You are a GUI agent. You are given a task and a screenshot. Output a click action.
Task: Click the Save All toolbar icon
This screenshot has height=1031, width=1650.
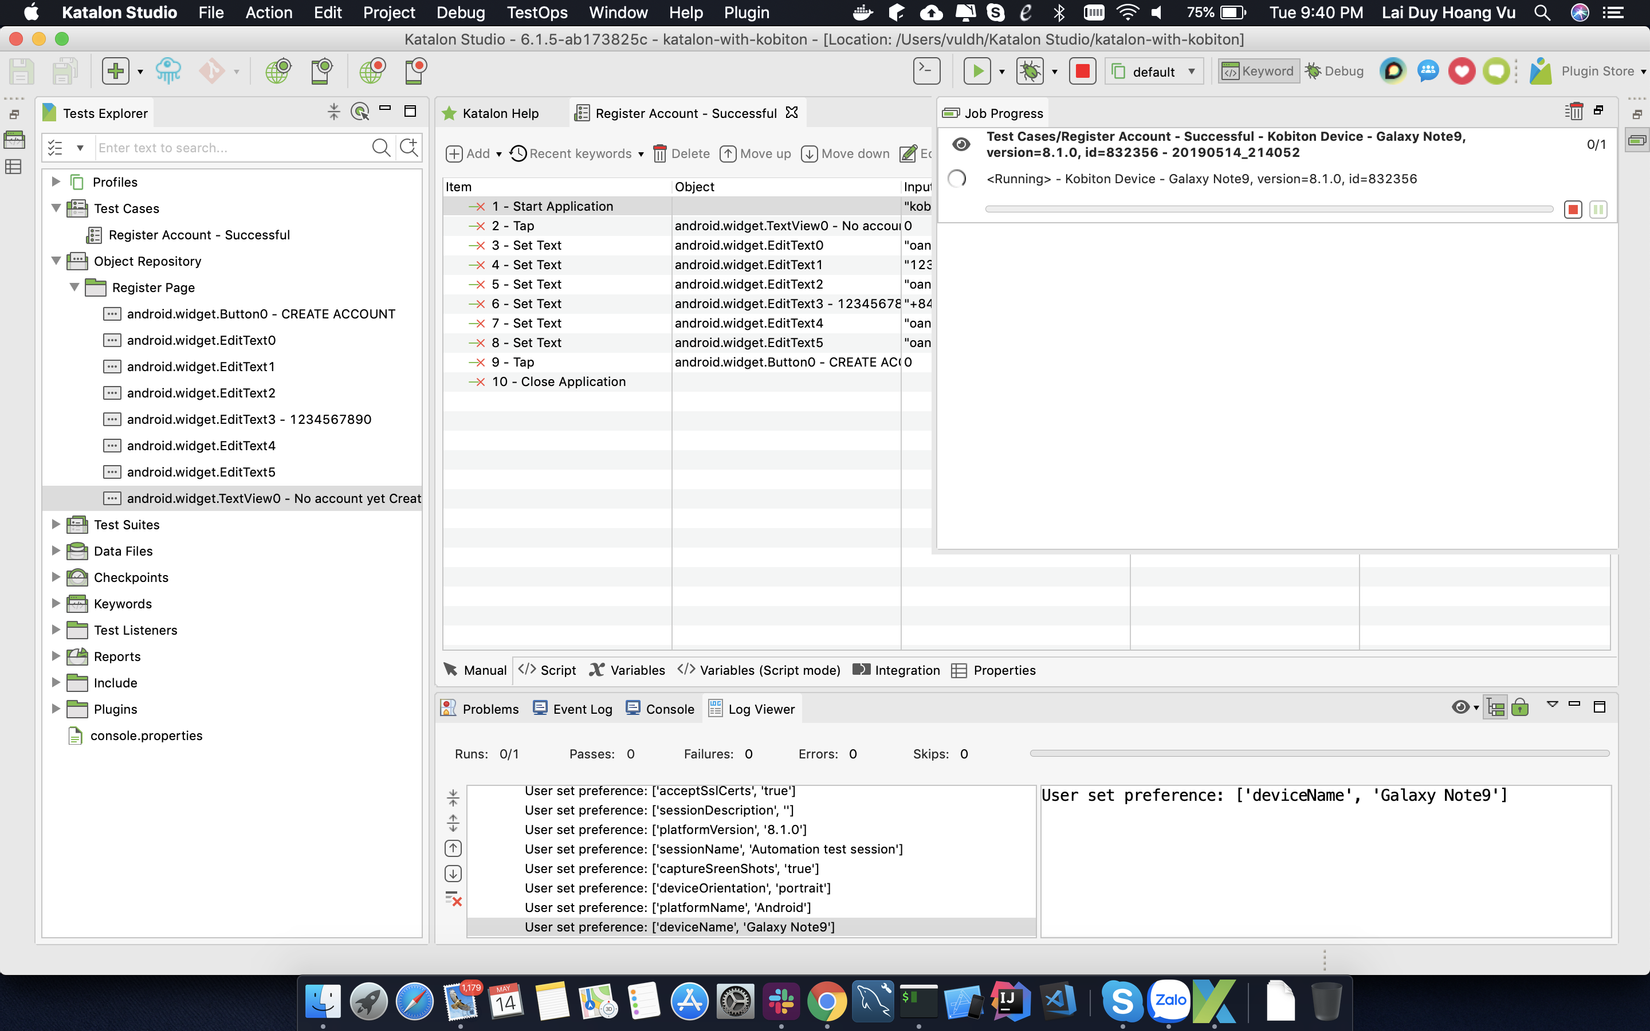coord(66,71)
